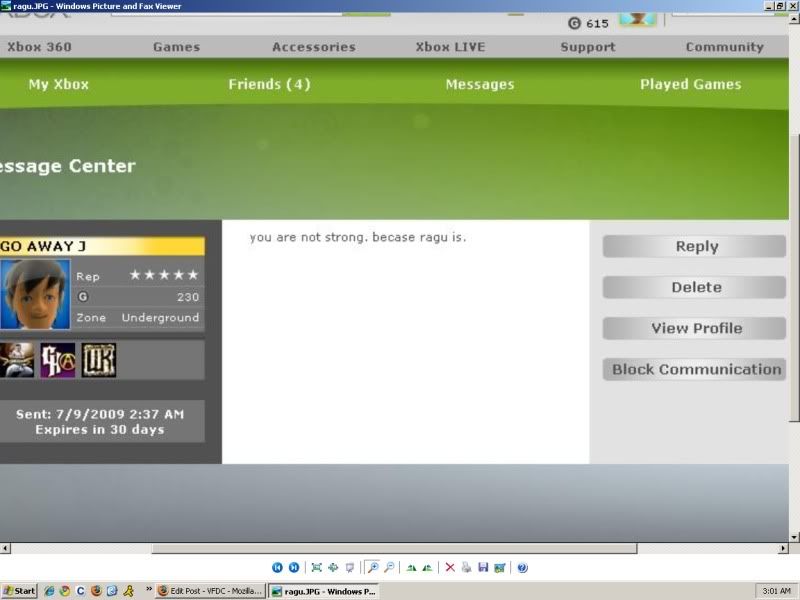This screenshot has width=800, height=600.
Task: Click the horizontal scrollbar right arrow
Action: (783, 548)
